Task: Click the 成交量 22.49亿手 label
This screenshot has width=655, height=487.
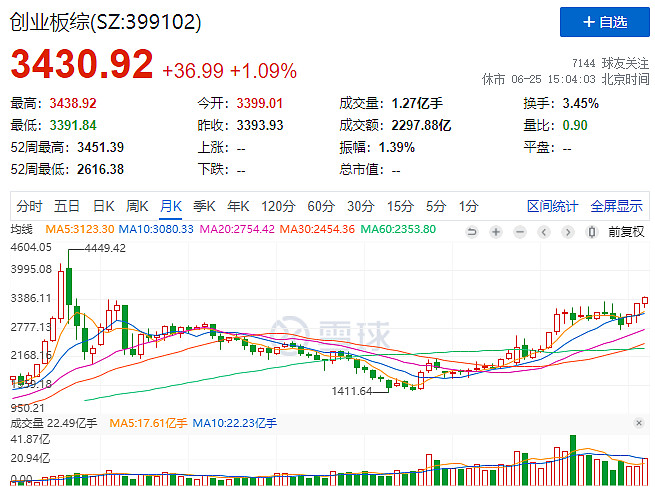Action: tap(53, 424)
